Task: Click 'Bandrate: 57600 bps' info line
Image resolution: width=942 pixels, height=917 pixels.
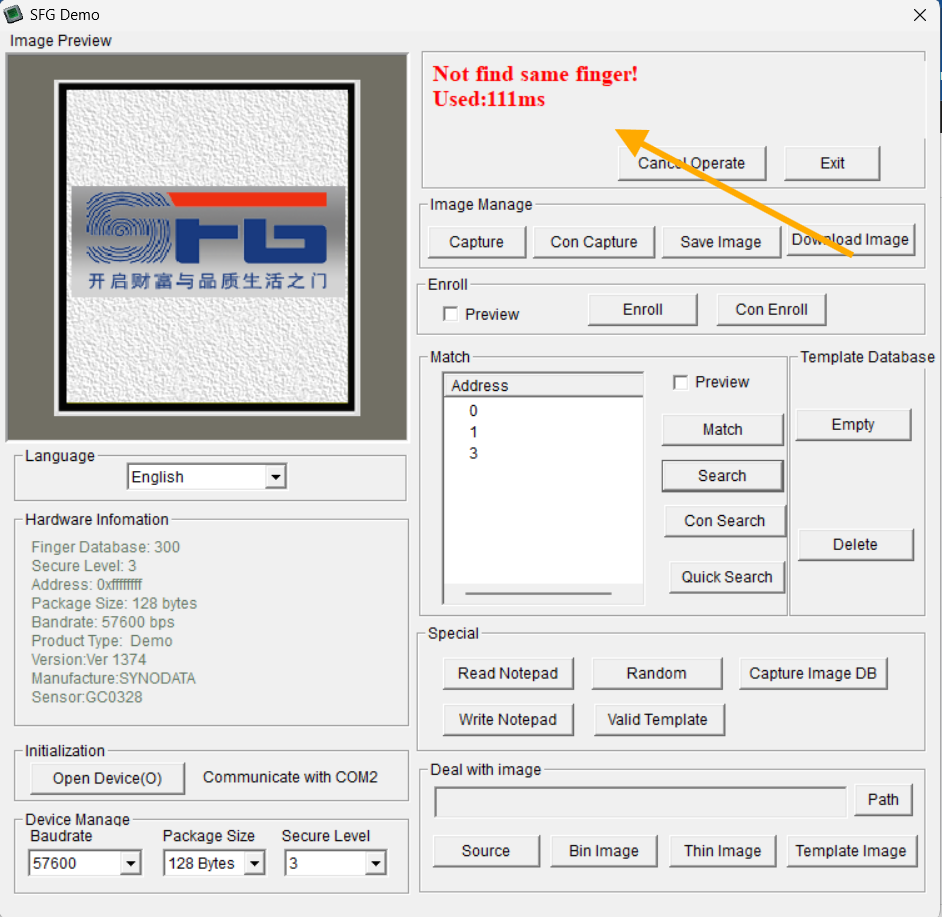Action: 103,623
